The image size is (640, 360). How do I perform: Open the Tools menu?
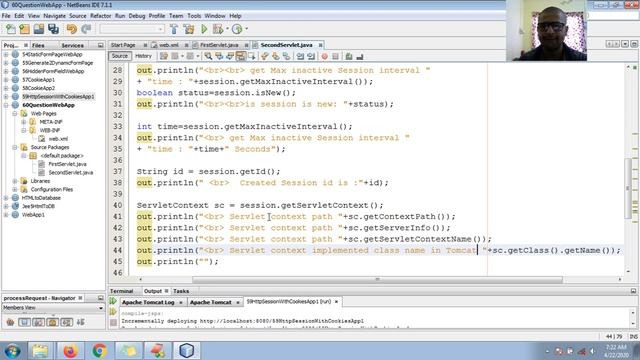tap(194, 16)
